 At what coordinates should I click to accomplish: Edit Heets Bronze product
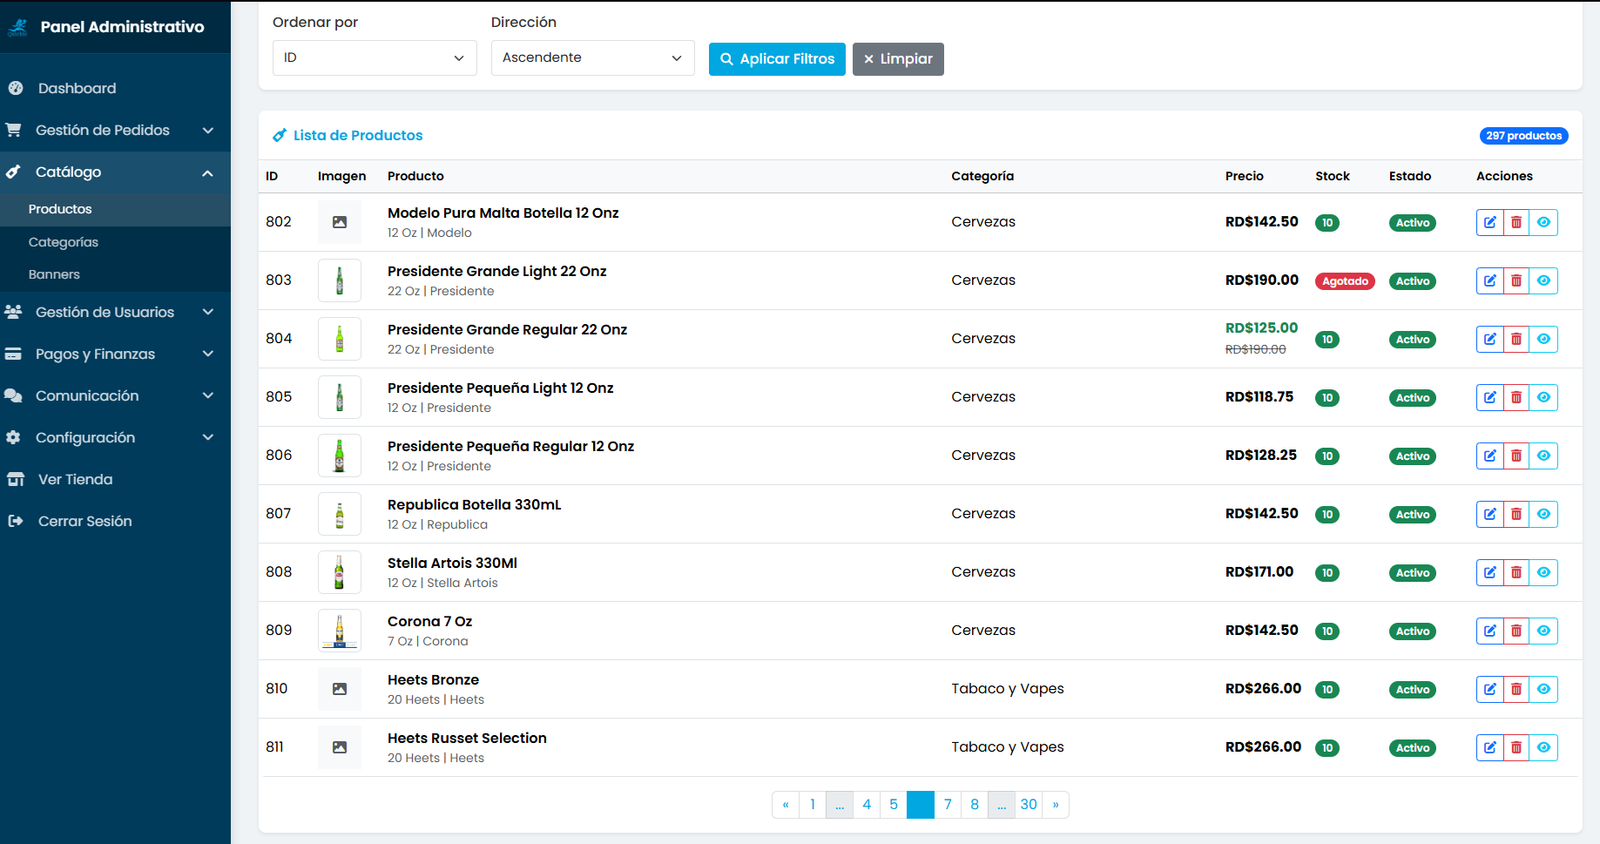point(1490,689)
